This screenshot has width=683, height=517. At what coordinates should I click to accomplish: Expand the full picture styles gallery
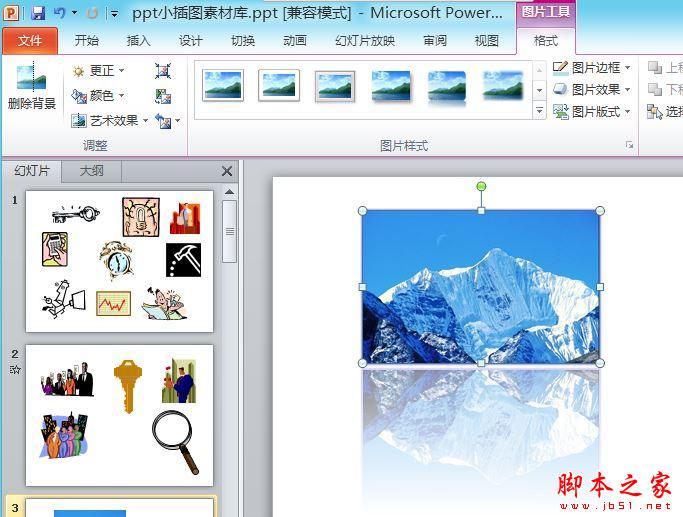point(539,111)
